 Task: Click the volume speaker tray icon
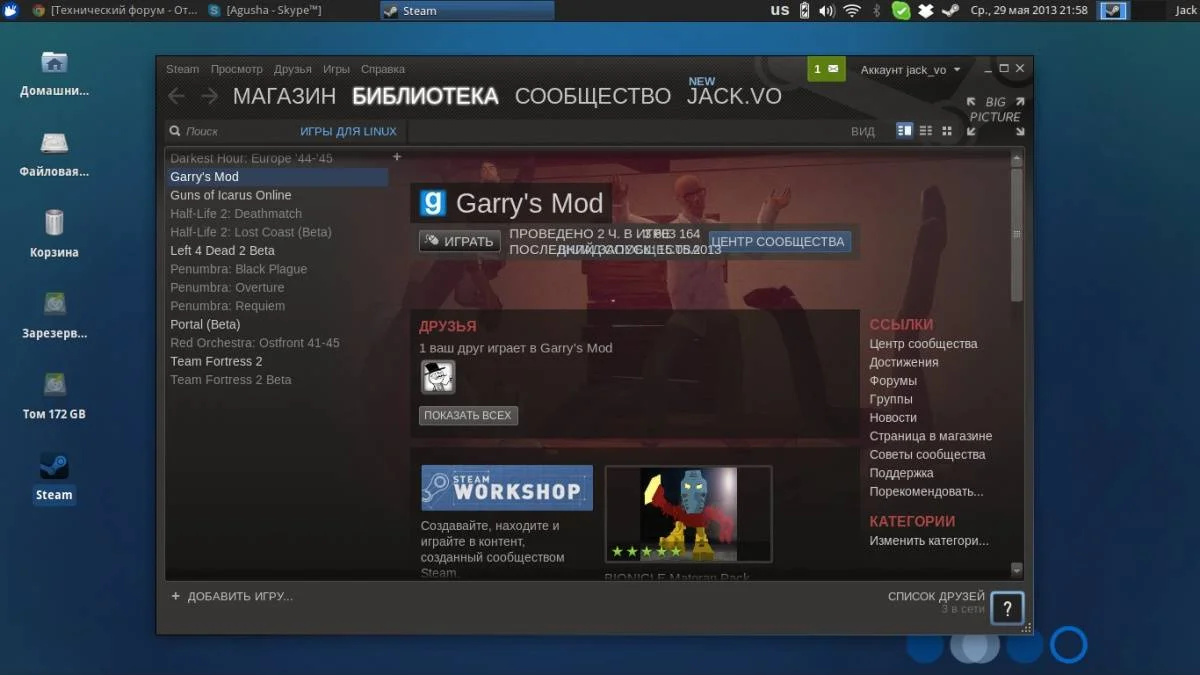click(x=827, y=11)
